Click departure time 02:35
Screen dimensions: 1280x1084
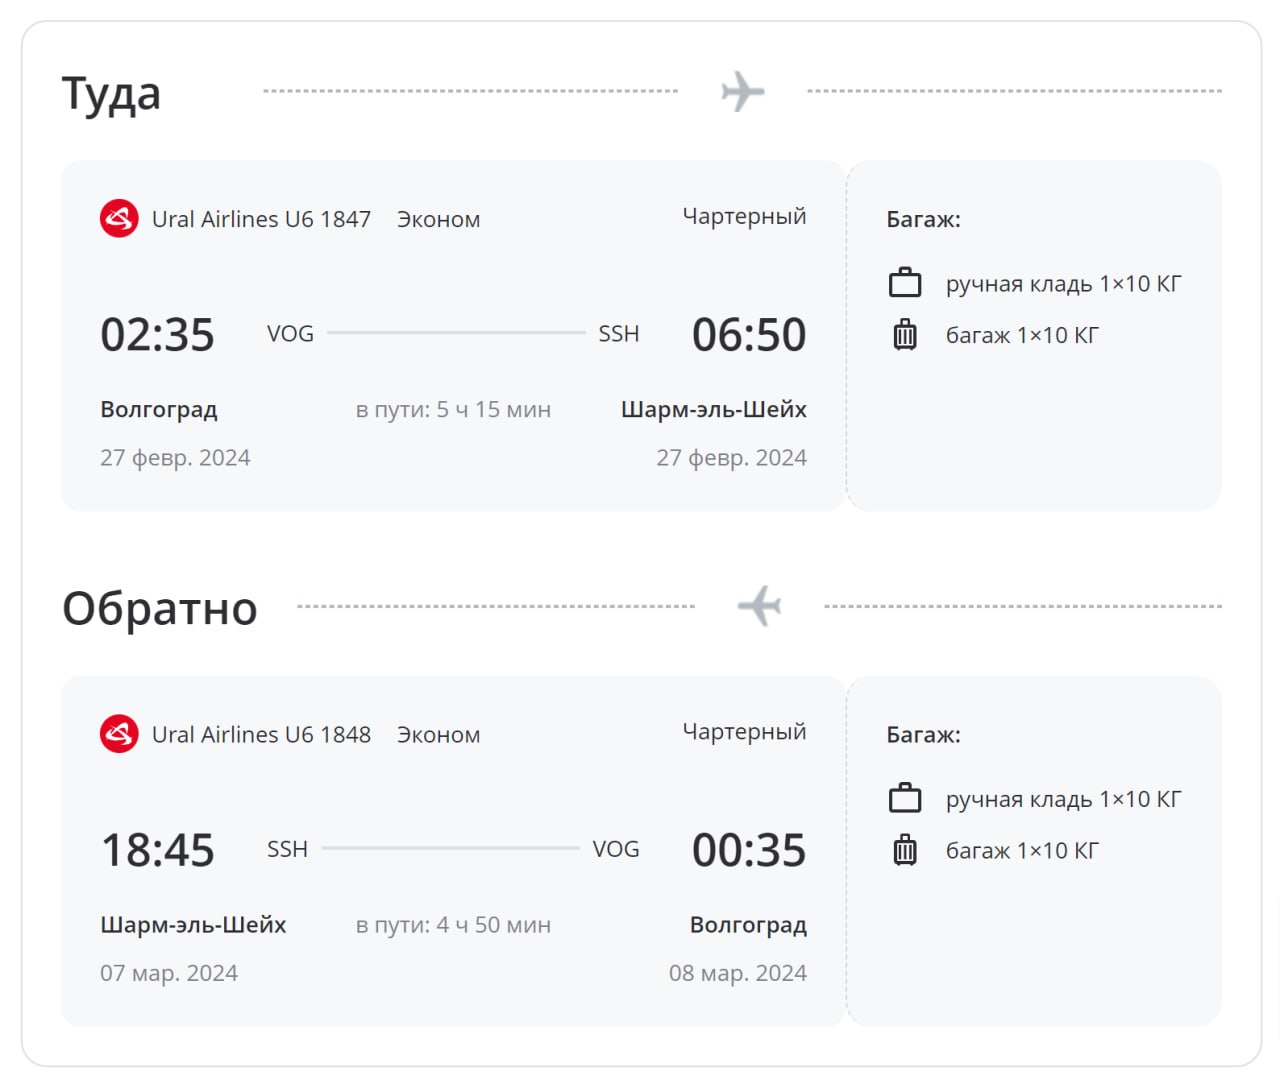(157, 335)
